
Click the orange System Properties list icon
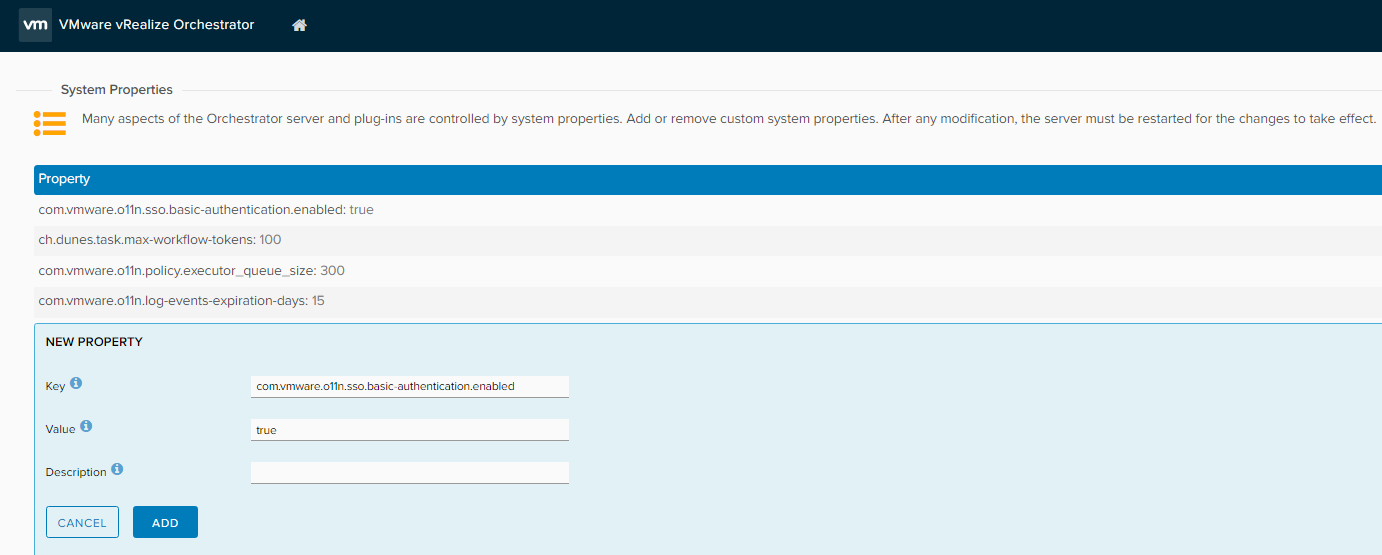pyautogui.click(x=49, y=123)
